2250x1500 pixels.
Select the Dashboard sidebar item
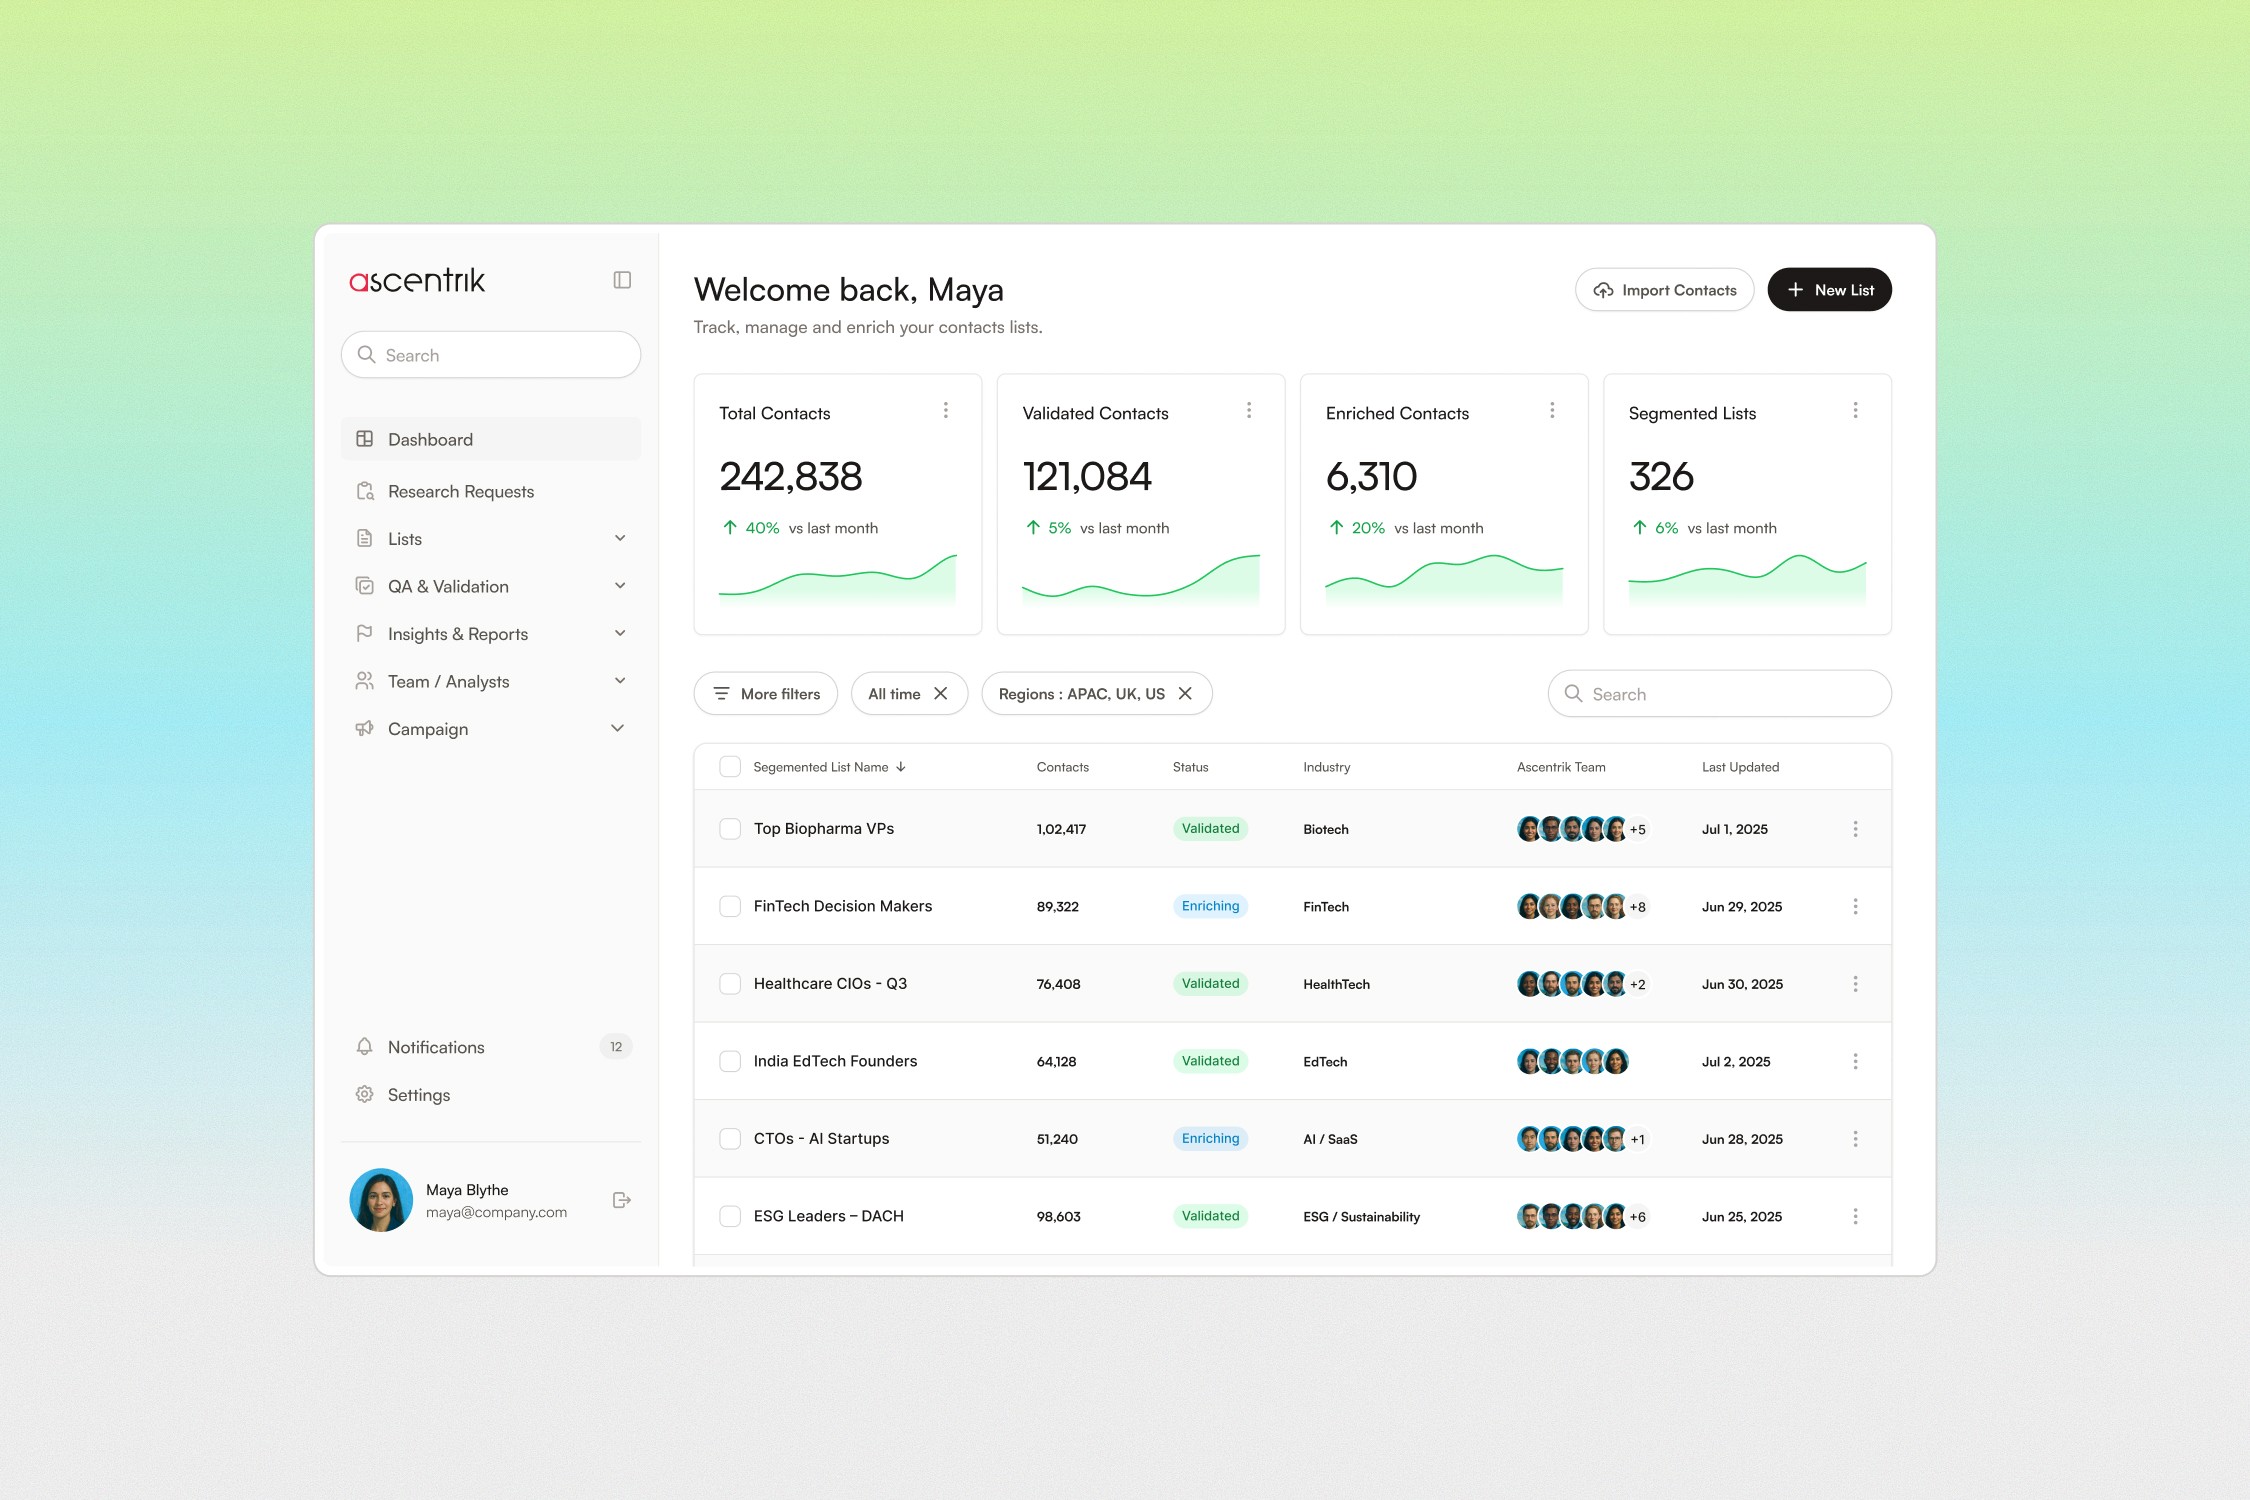click(430, 440)
